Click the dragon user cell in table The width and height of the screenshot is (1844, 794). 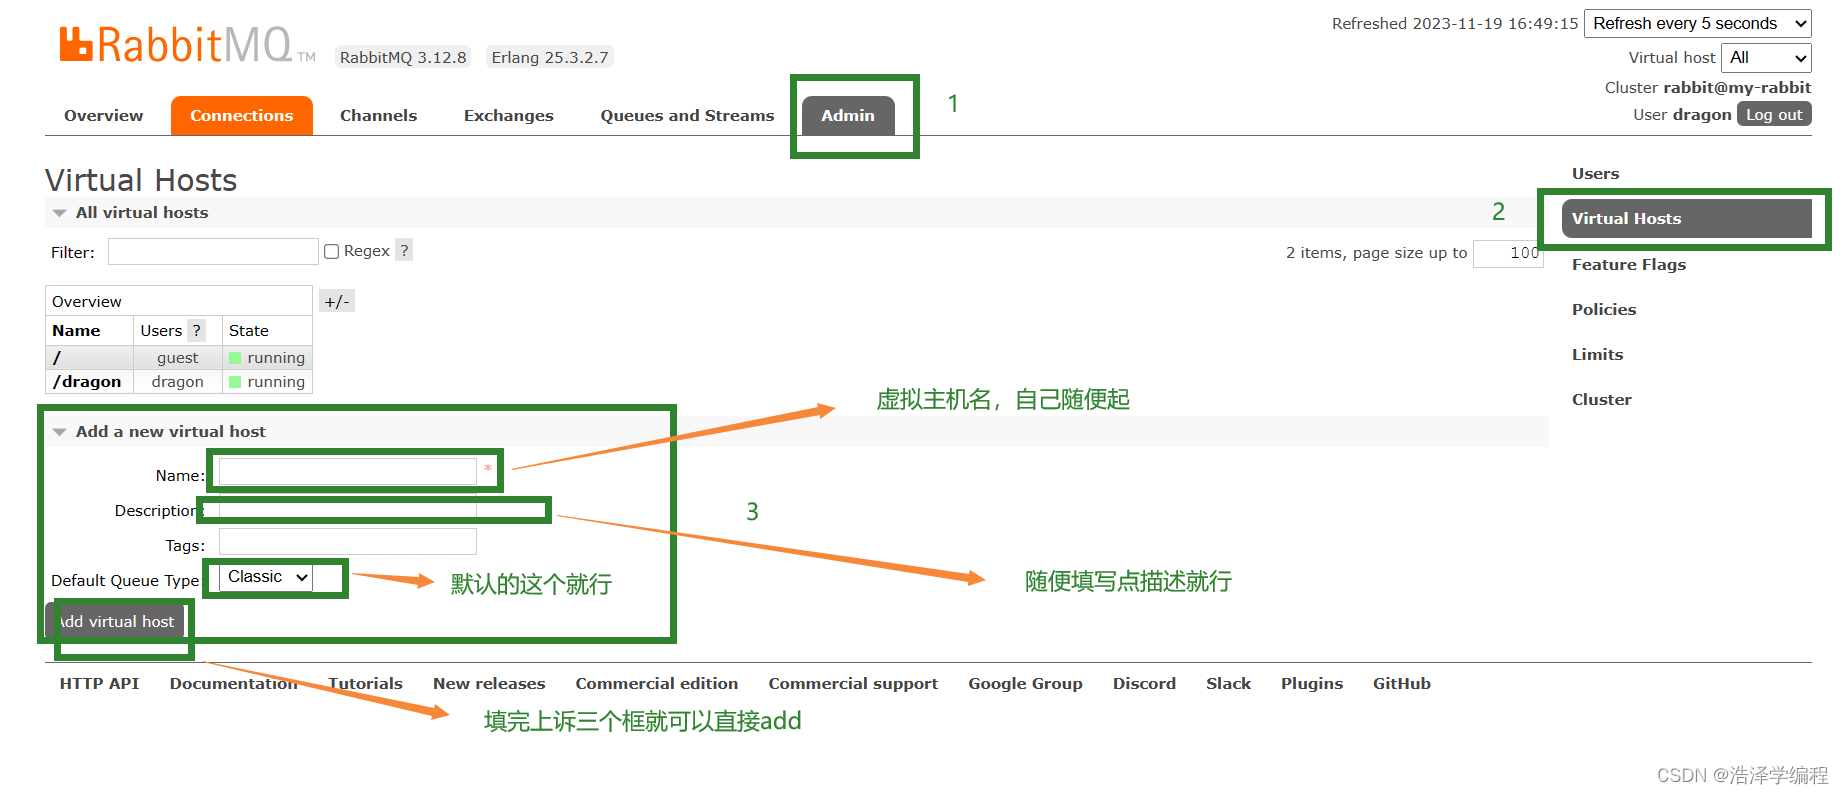tap(177, 382)
